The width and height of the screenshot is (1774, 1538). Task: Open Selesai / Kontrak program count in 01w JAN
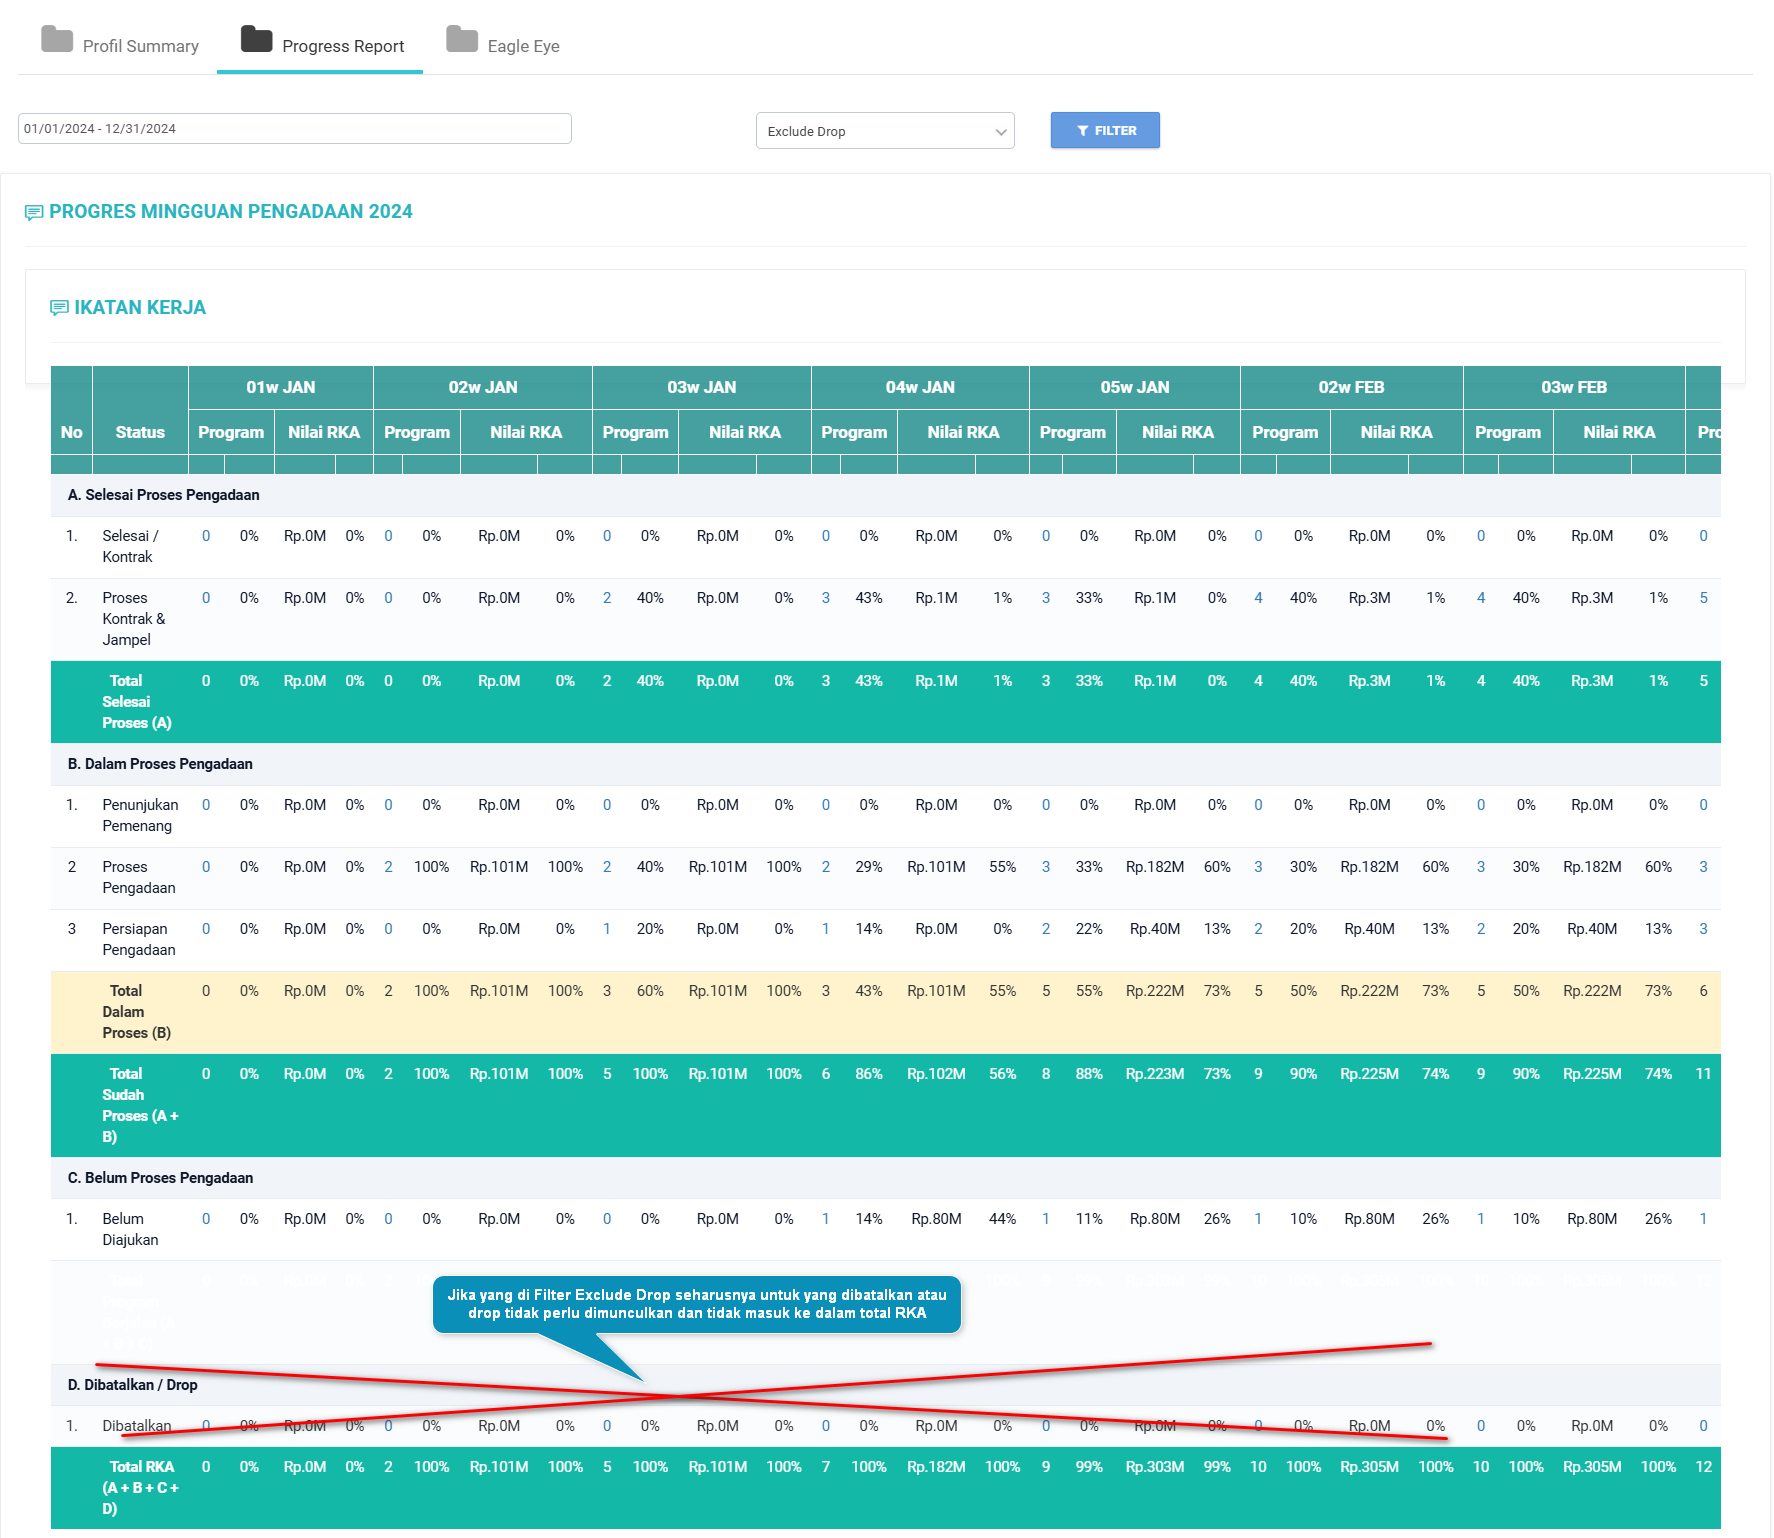(x=206, y=536)
